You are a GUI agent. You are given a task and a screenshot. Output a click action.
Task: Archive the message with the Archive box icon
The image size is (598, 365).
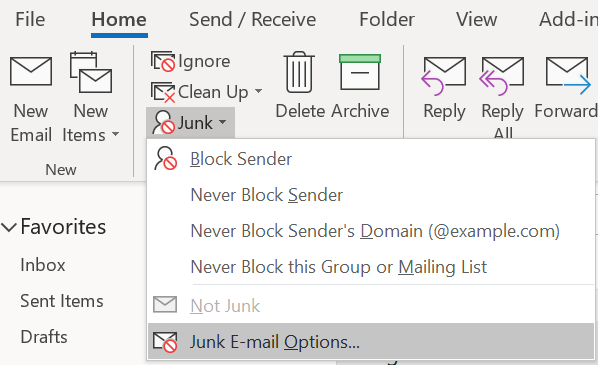(x=360, y=72)
